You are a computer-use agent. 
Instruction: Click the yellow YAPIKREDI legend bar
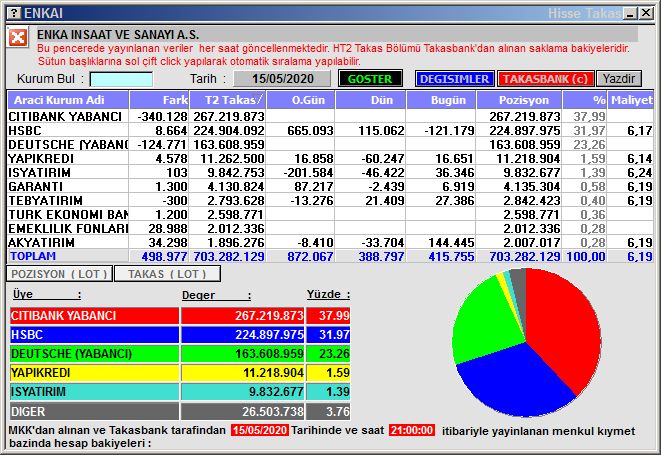click(94, 373)
